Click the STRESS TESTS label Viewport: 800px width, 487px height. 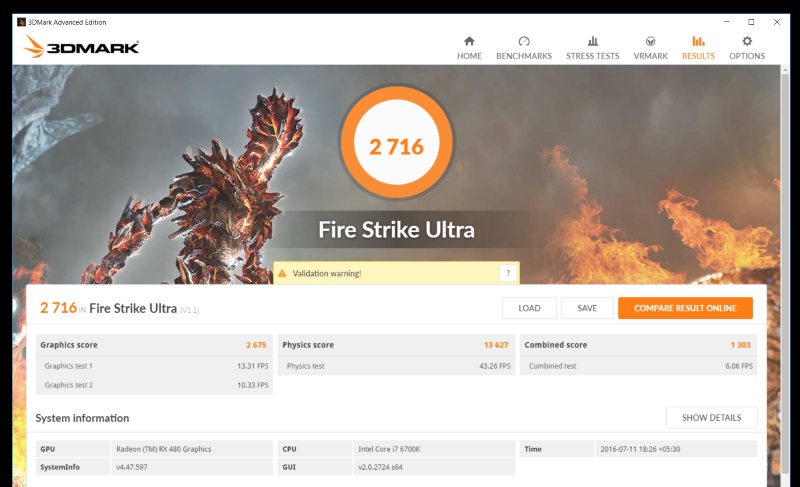pyautogui.click(x=592, y=56)
